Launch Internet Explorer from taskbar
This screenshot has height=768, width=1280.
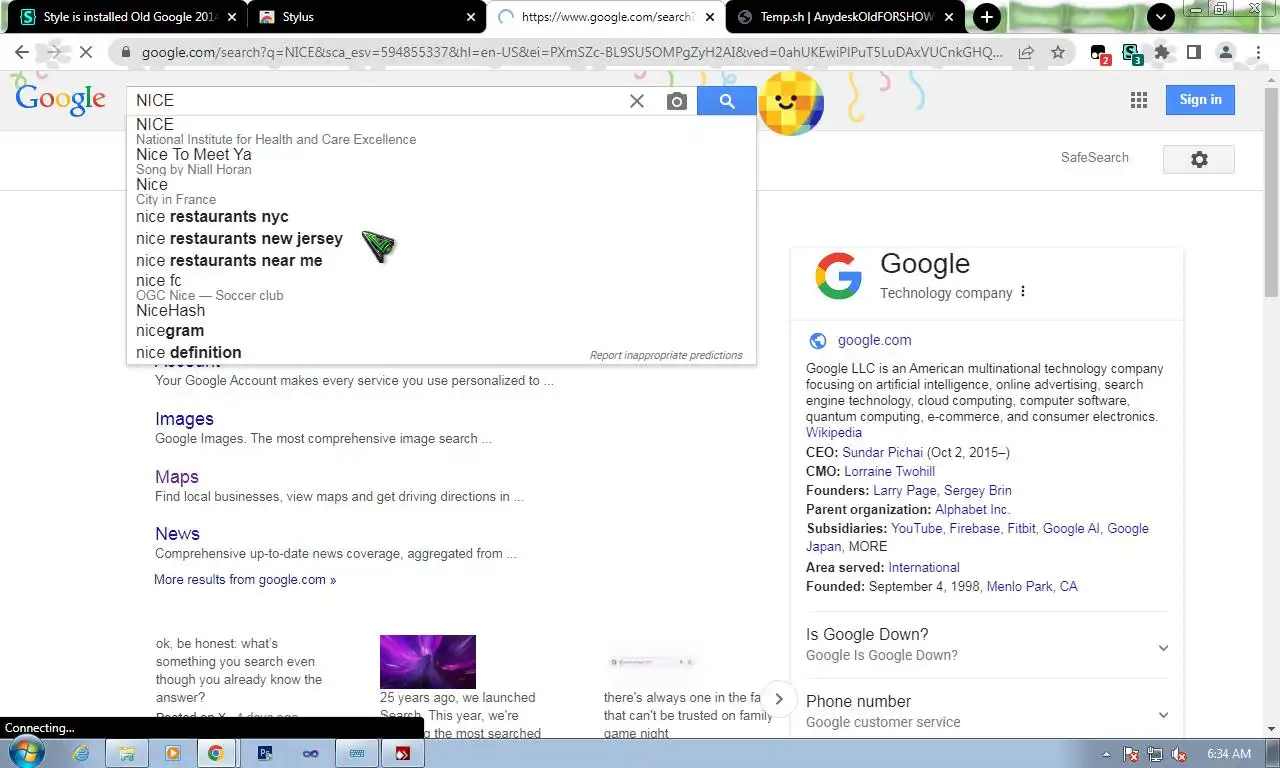pos(81,753)
